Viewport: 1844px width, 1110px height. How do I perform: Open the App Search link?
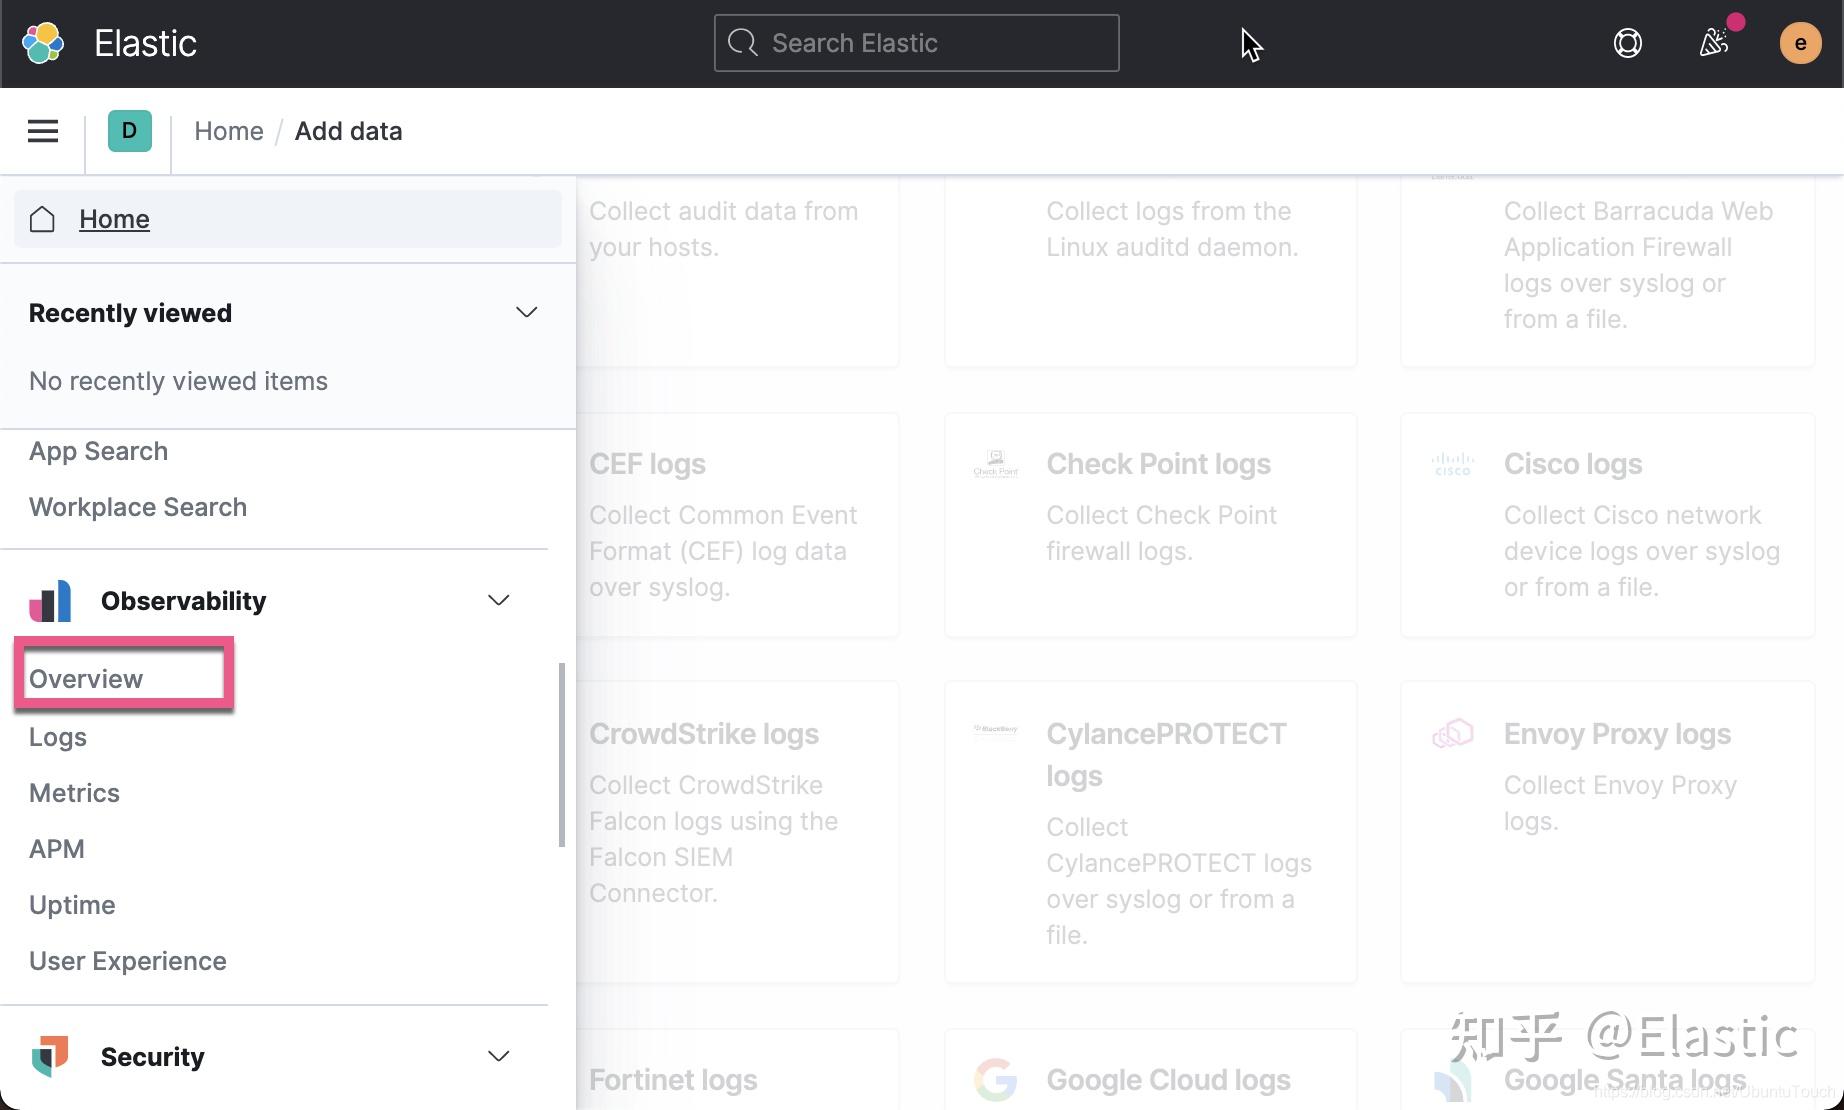(98, 450)
